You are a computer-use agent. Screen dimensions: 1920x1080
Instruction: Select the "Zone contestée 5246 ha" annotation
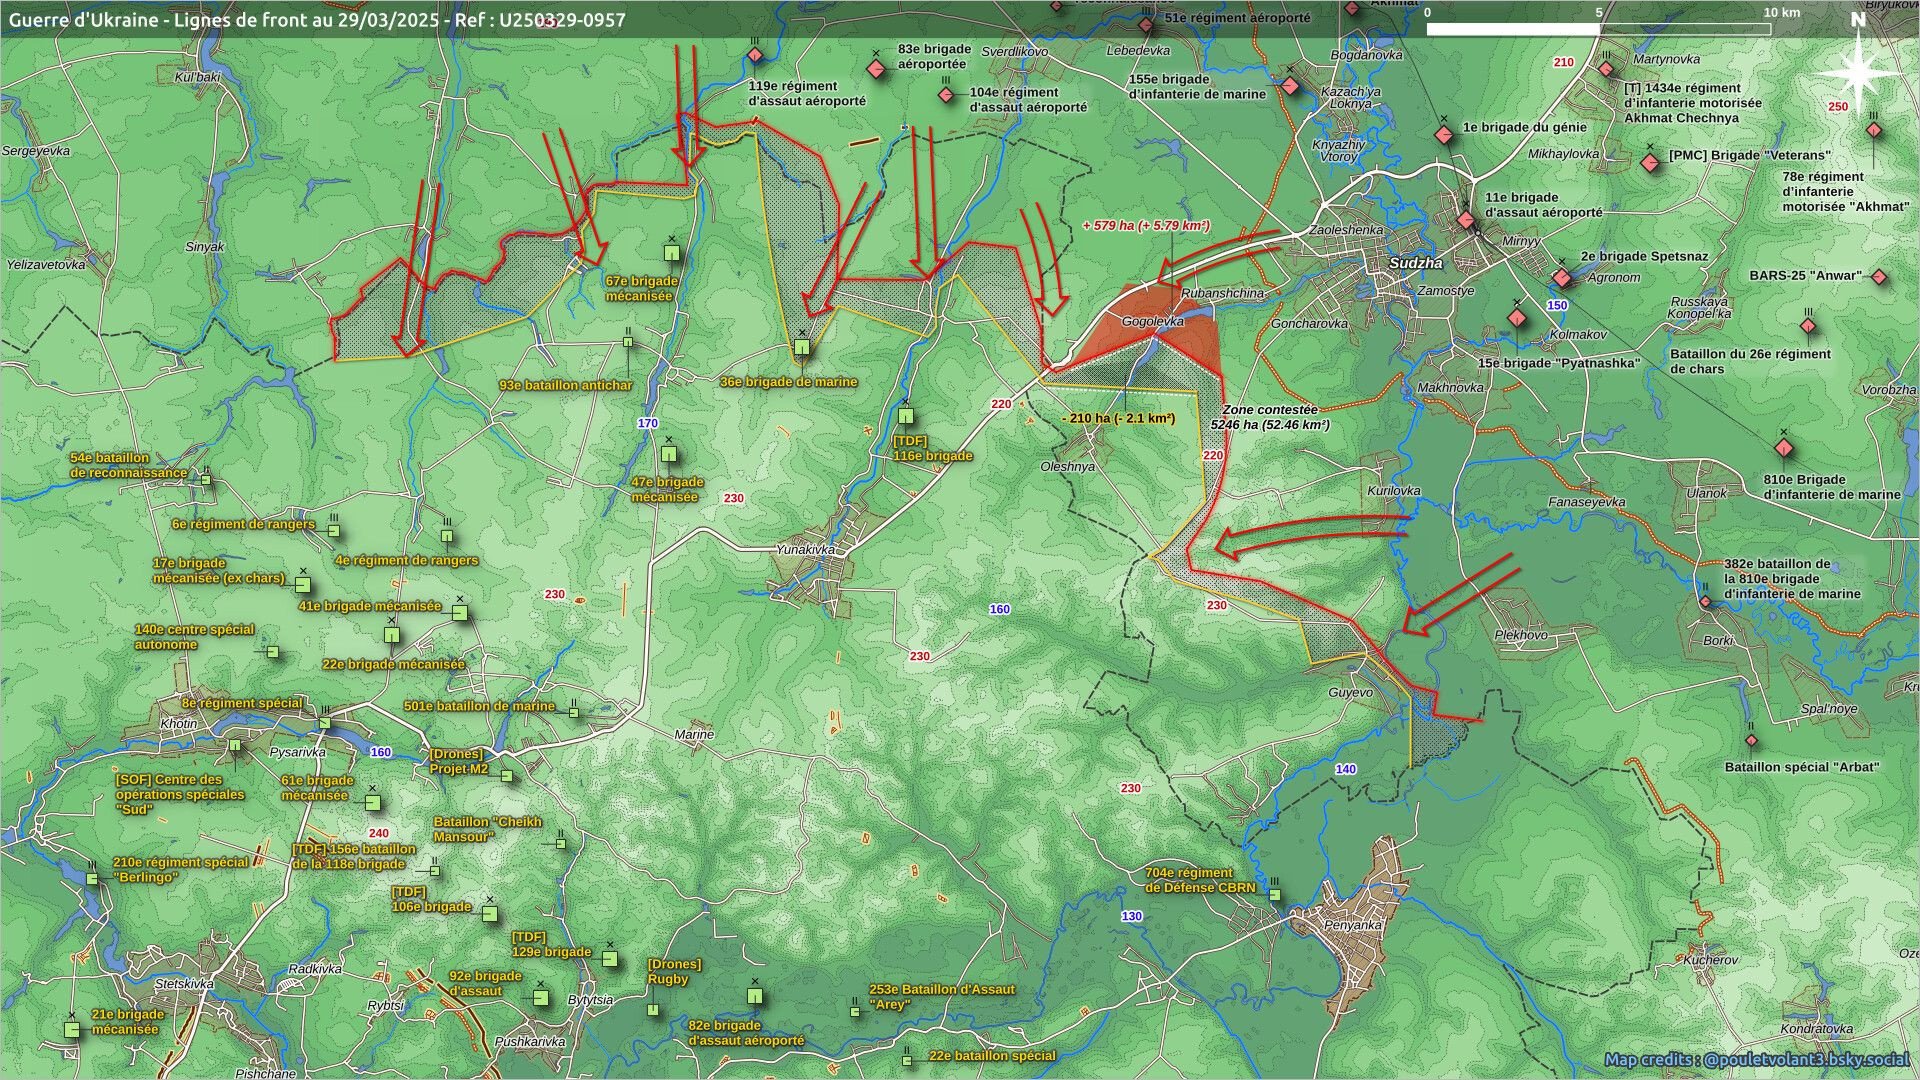(x=1270, y=418)
